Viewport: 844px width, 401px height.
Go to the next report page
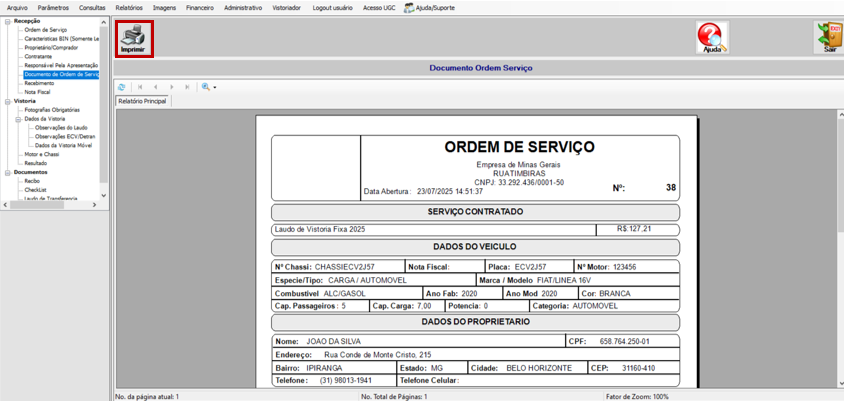click(172, 87)
